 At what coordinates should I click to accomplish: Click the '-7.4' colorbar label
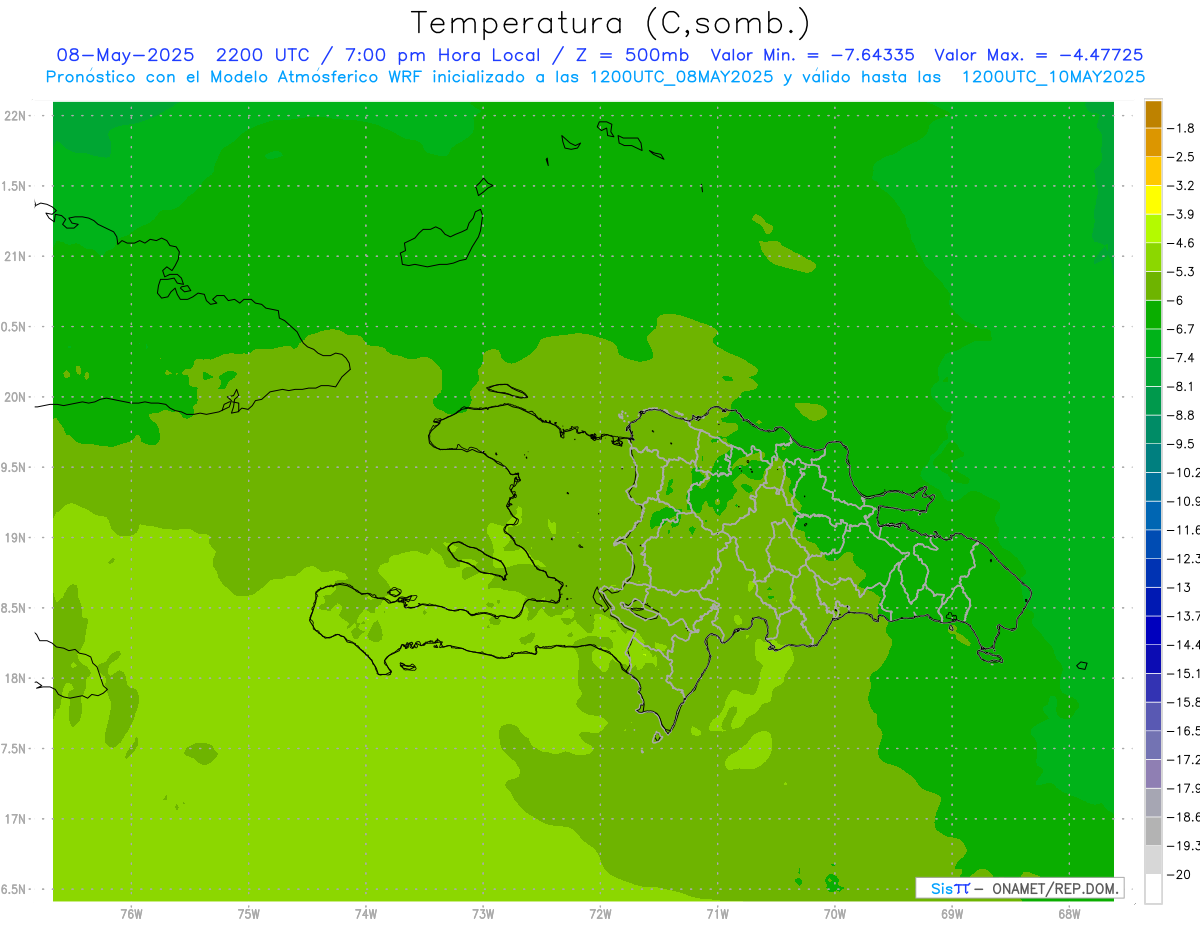(1182, 357)
